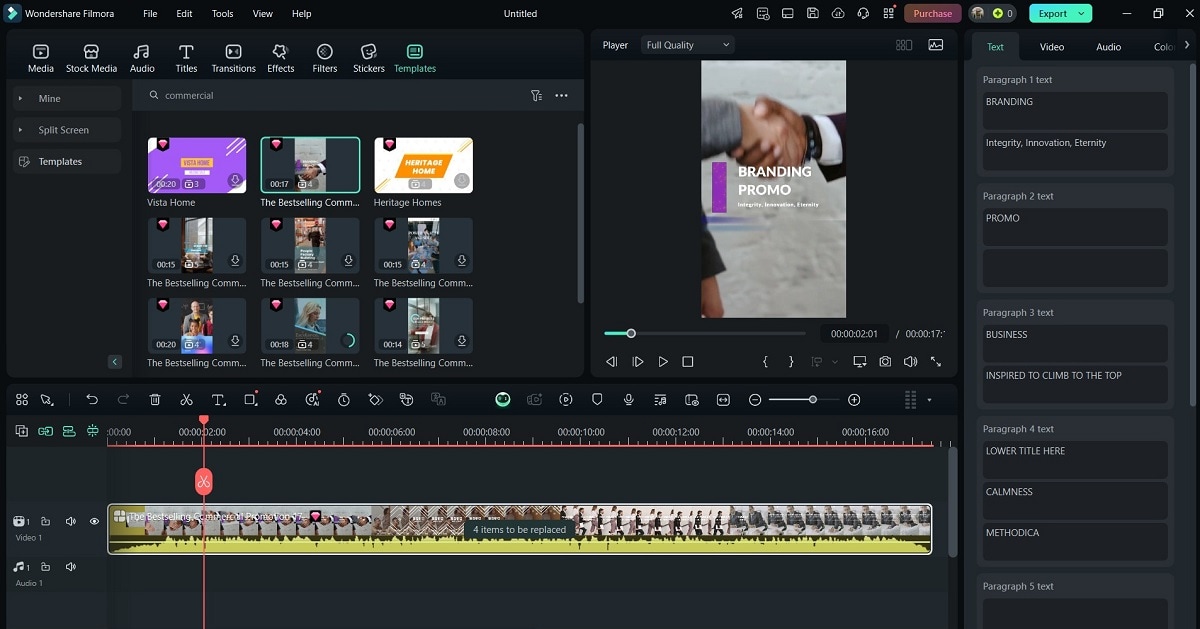Open the player display settings monitor icon

tap(860, 362)
